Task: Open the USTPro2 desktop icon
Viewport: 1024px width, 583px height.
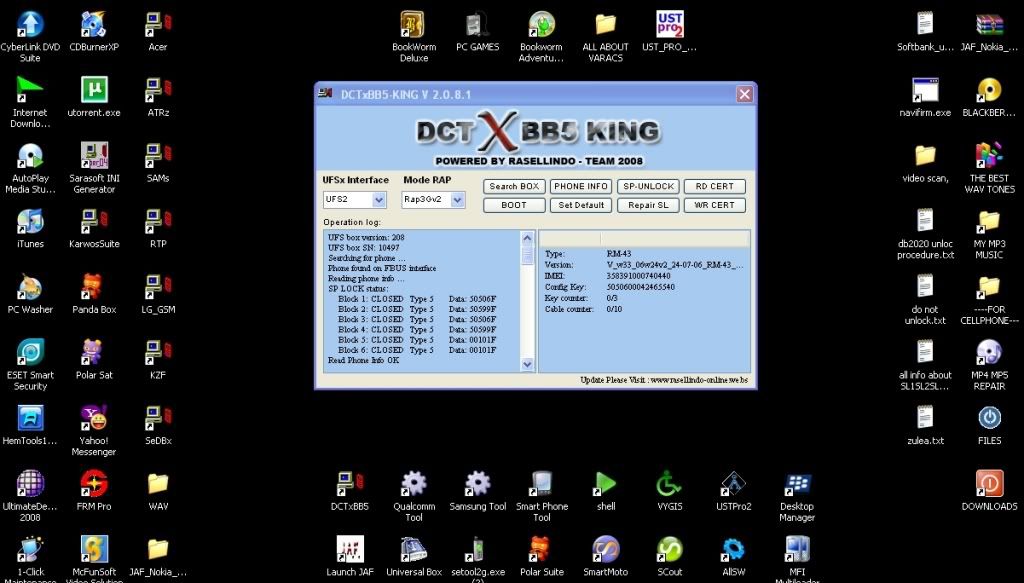Action: coord(733,485)
